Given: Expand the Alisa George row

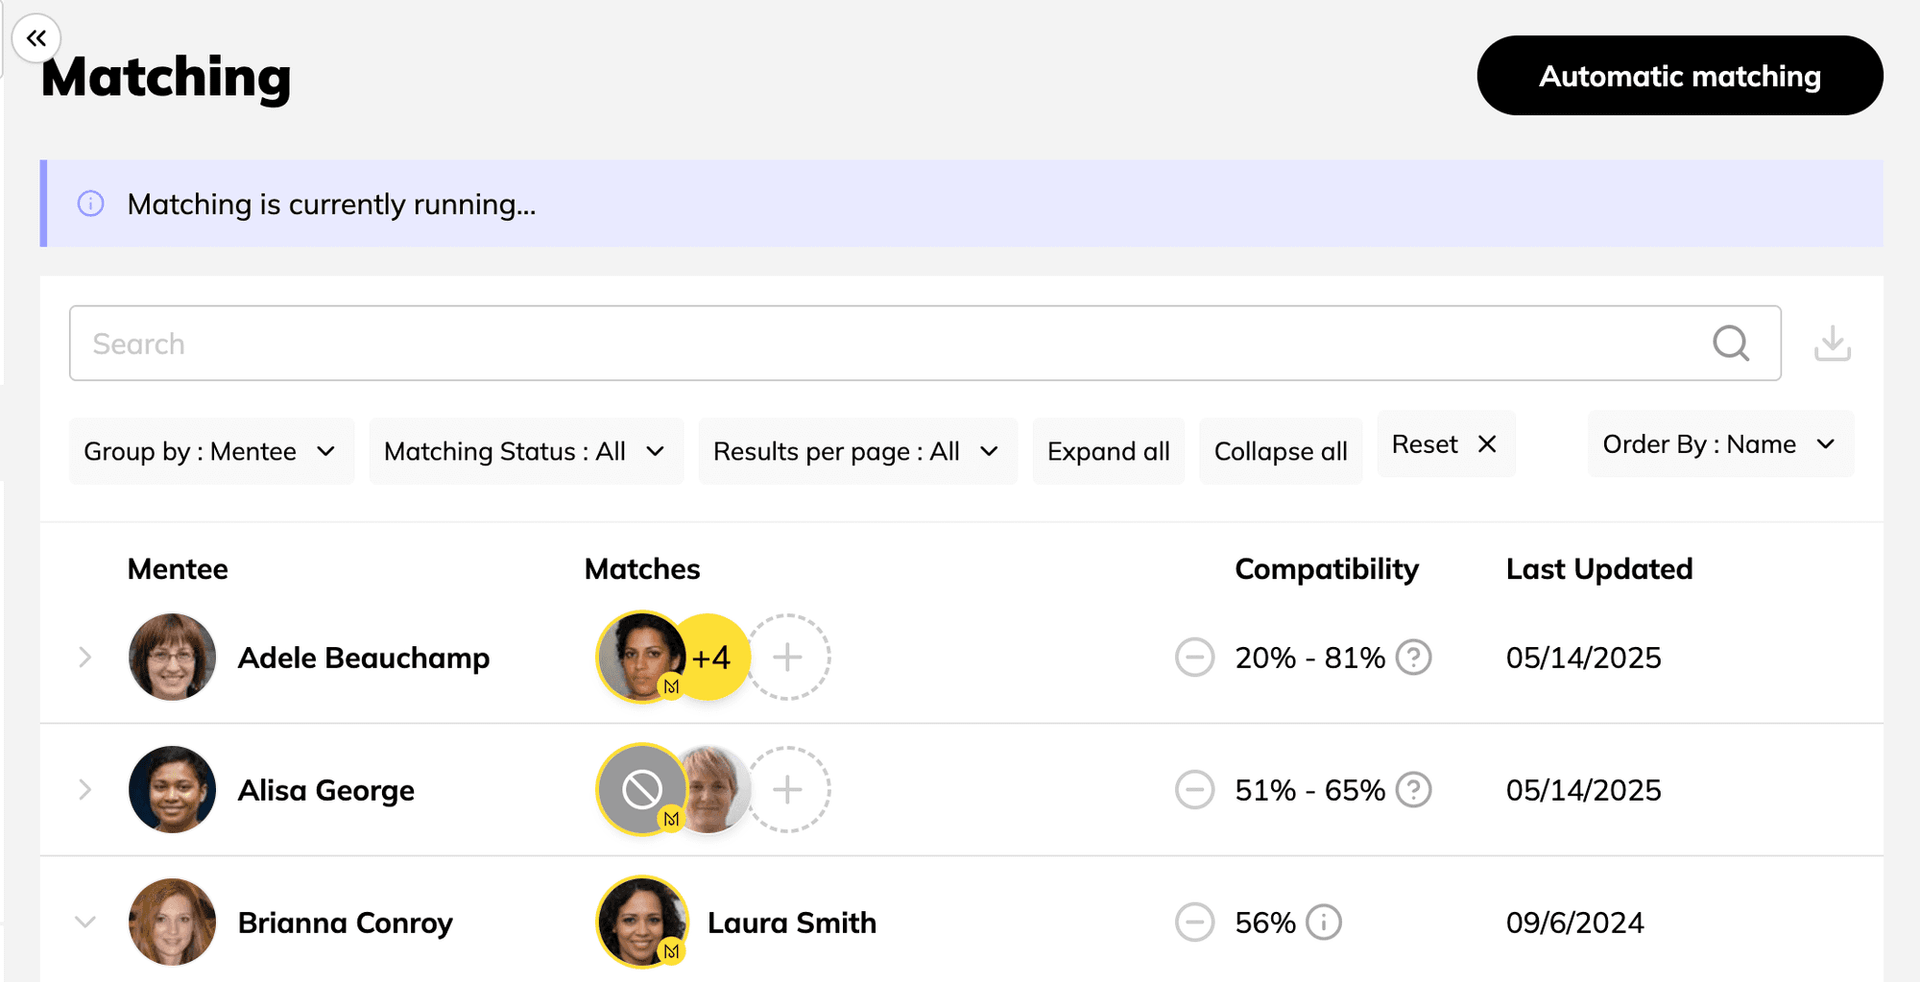Looking at the screenshot, I should point(85,790).
